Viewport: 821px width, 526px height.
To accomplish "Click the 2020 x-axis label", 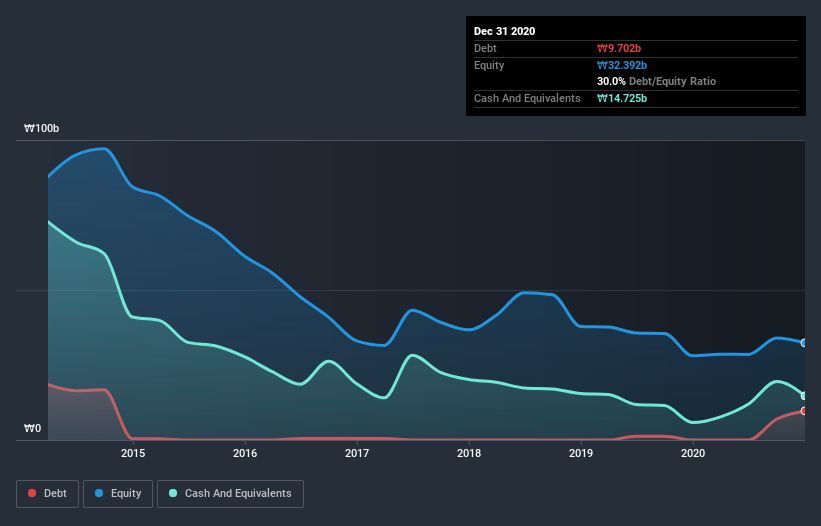I will coord(693,453).
